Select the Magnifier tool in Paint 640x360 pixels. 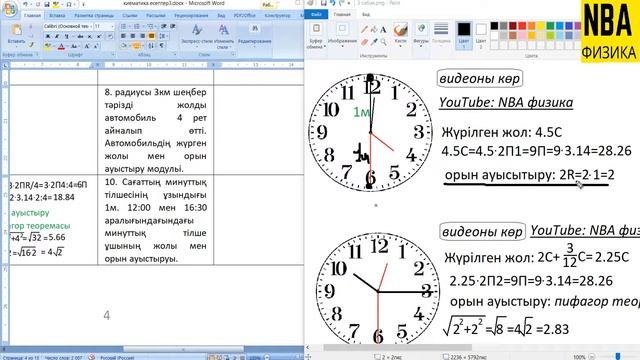click(384, 42)
